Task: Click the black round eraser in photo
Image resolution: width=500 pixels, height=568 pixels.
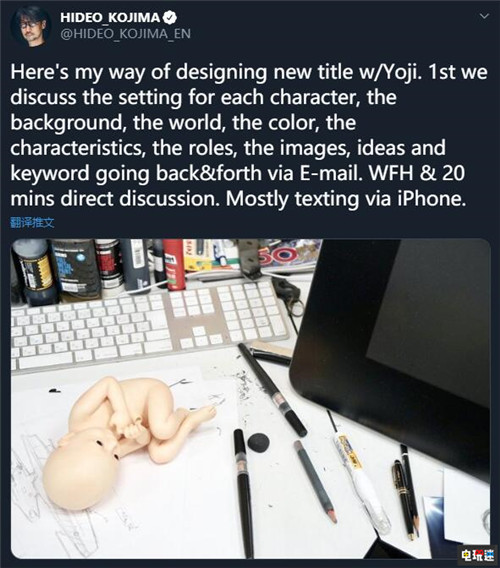Action: tap(258, 442)
